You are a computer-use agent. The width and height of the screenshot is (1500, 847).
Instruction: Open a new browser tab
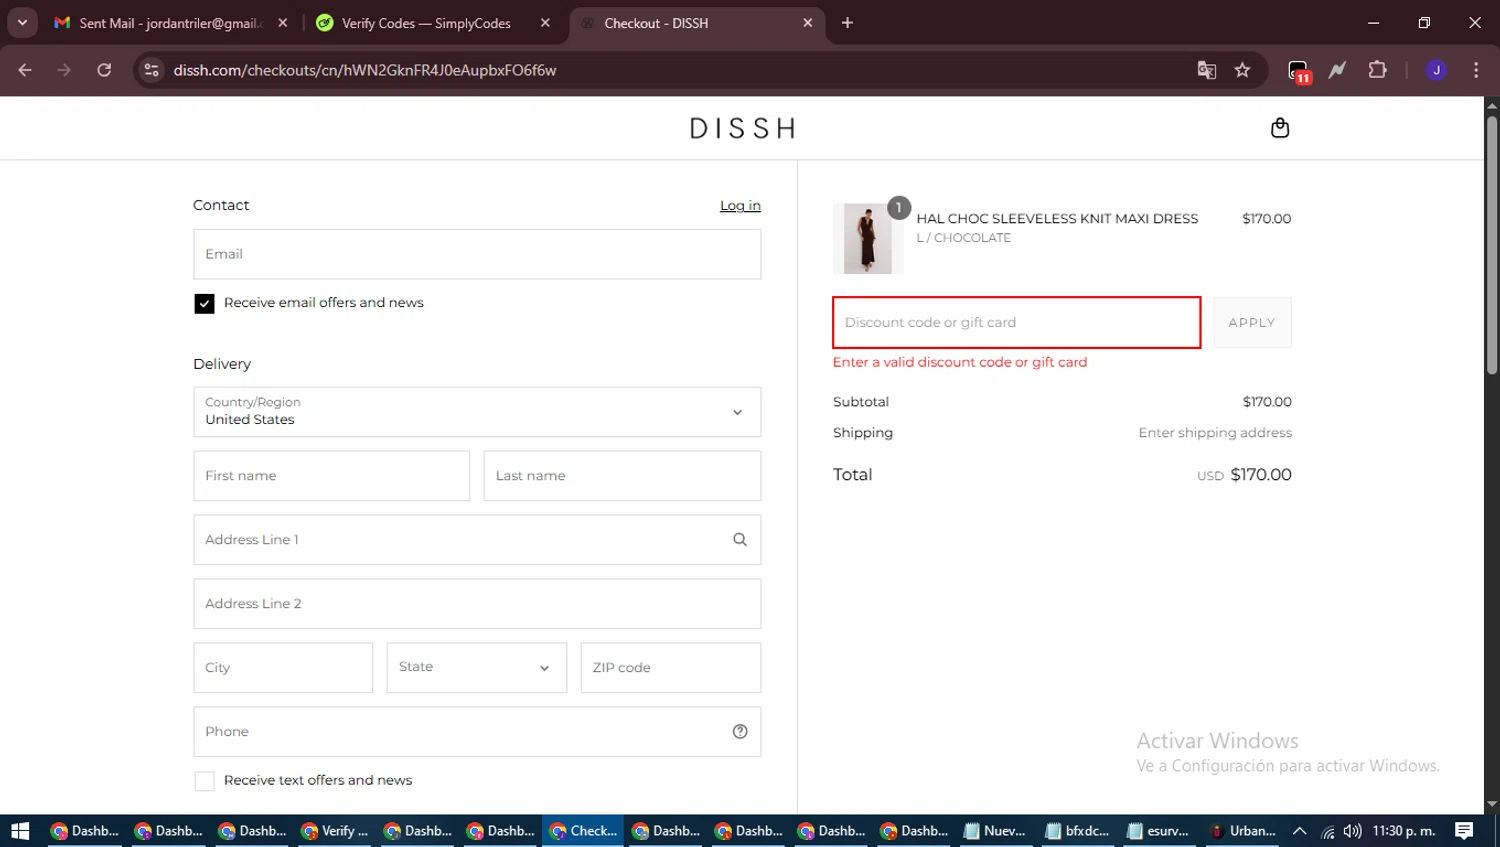847,23
